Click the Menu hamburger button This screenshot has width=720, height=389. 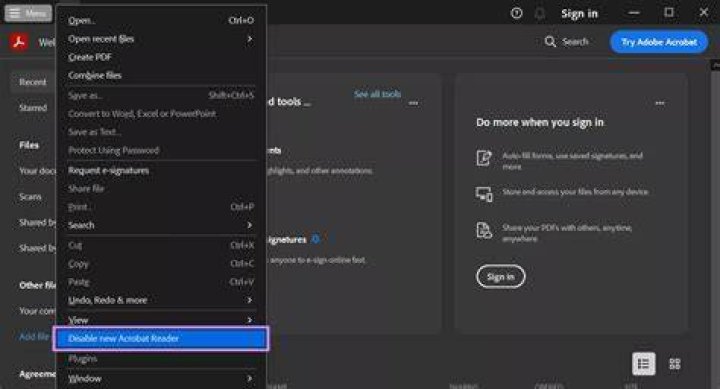28,13
